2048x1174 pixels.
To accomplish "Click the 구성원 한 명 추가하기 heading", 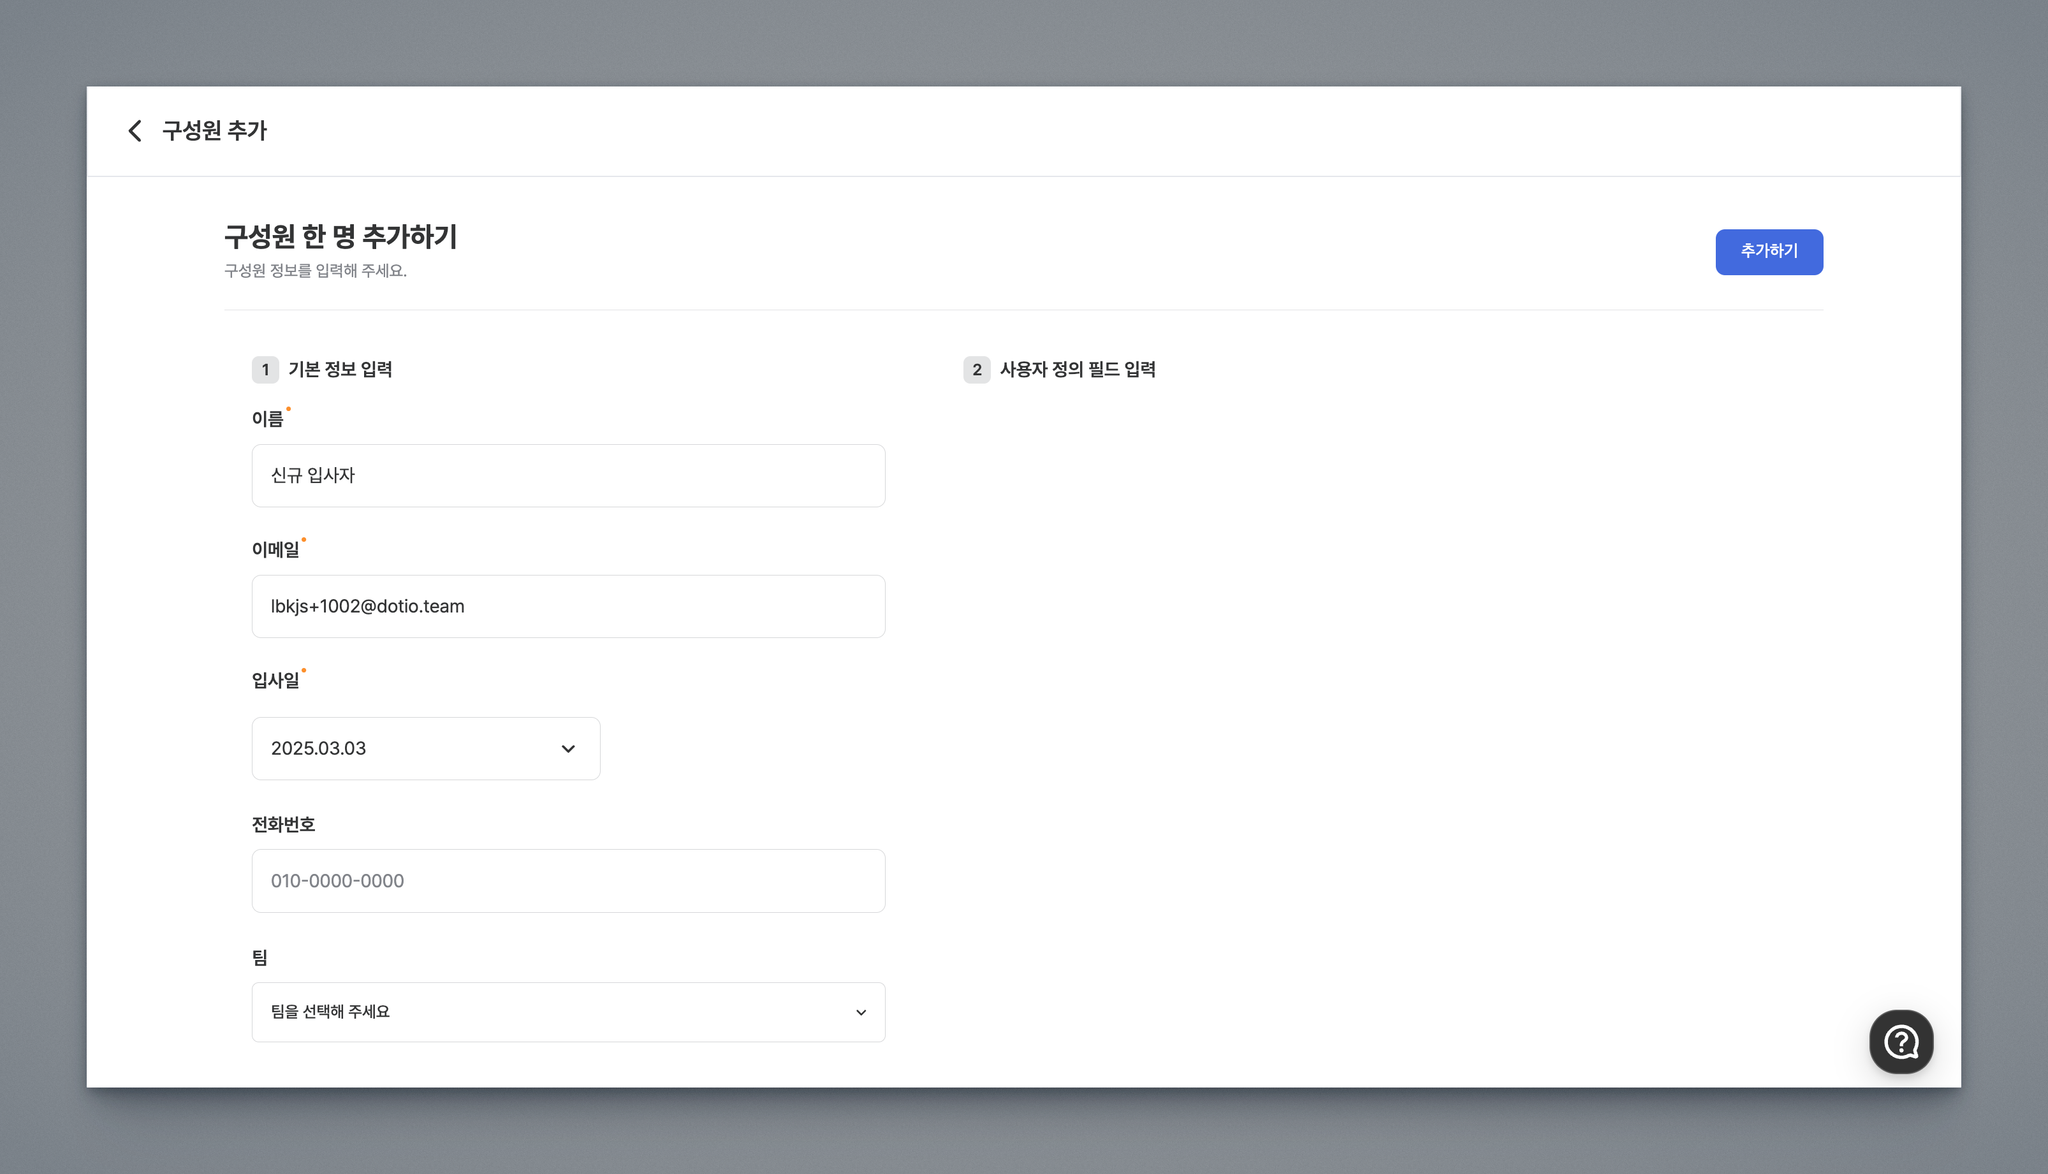I will click(340, 237).
